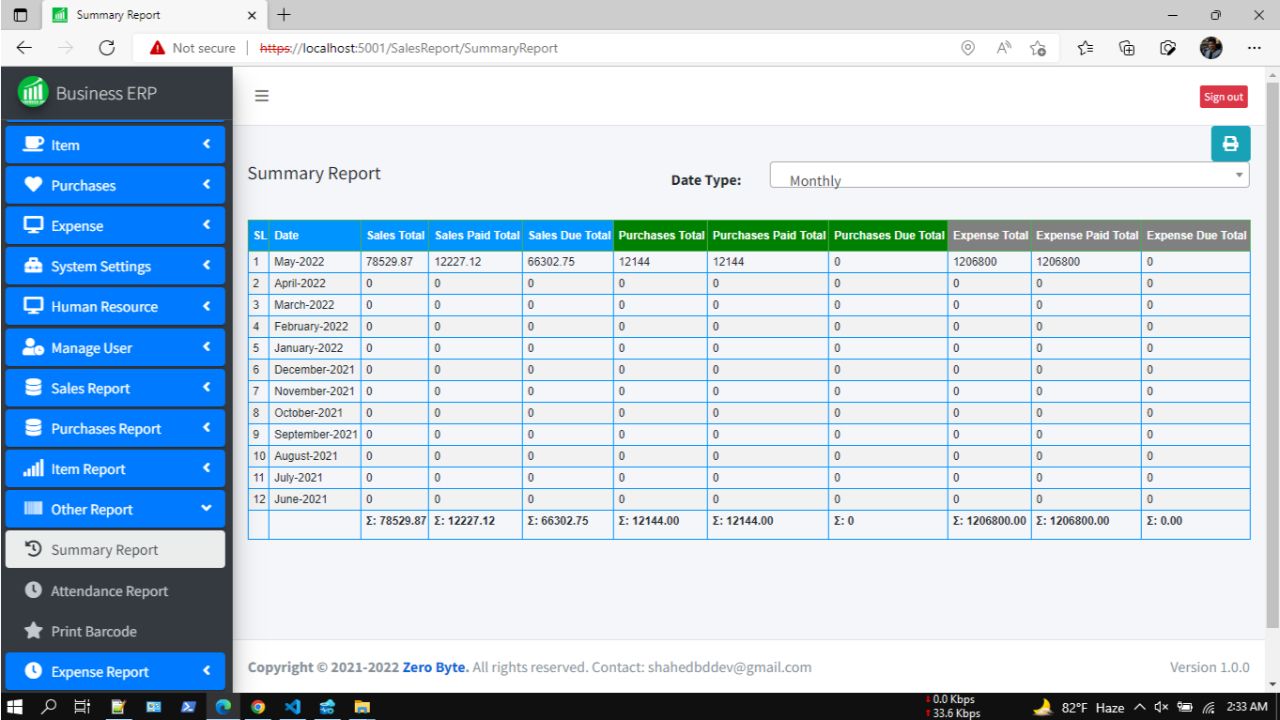Open Visual Studio Code from the taskbar

[x=292, y=706]
